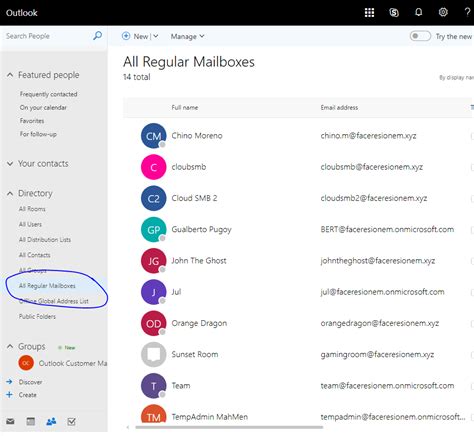Open the app launcher waffle icon
Screen dimensions: 474x436
pos(369,13)
